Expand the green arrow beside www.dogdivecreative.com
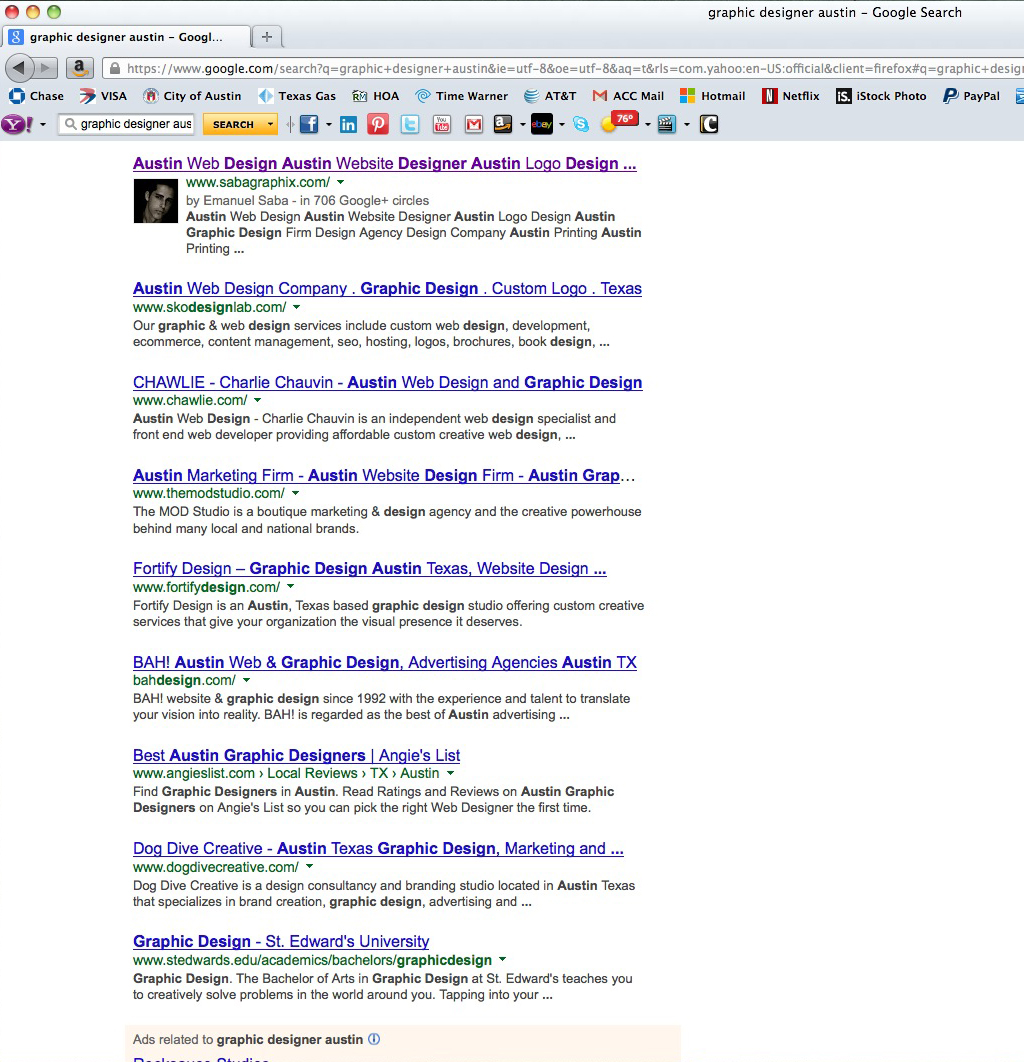The image size is (1024, 1062). click(310, 866)
